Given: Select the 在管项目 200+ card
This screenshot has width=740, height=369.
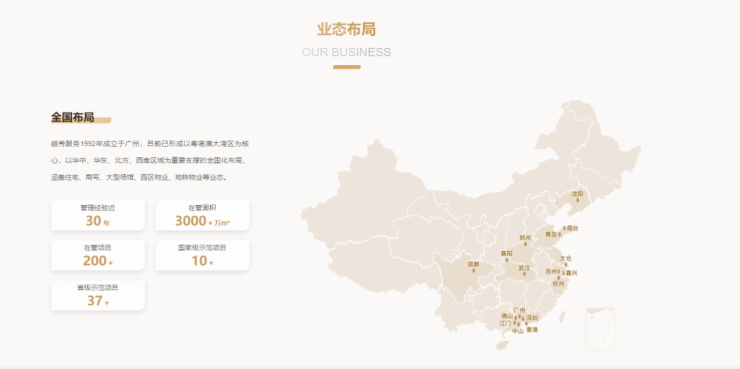Looking at the screenshot, I should [98, 255].
